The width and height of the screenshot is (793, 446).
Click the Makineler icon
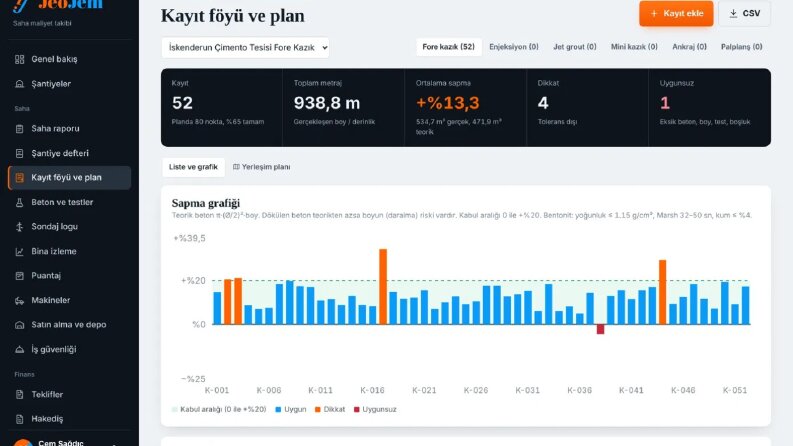point(19,300)
